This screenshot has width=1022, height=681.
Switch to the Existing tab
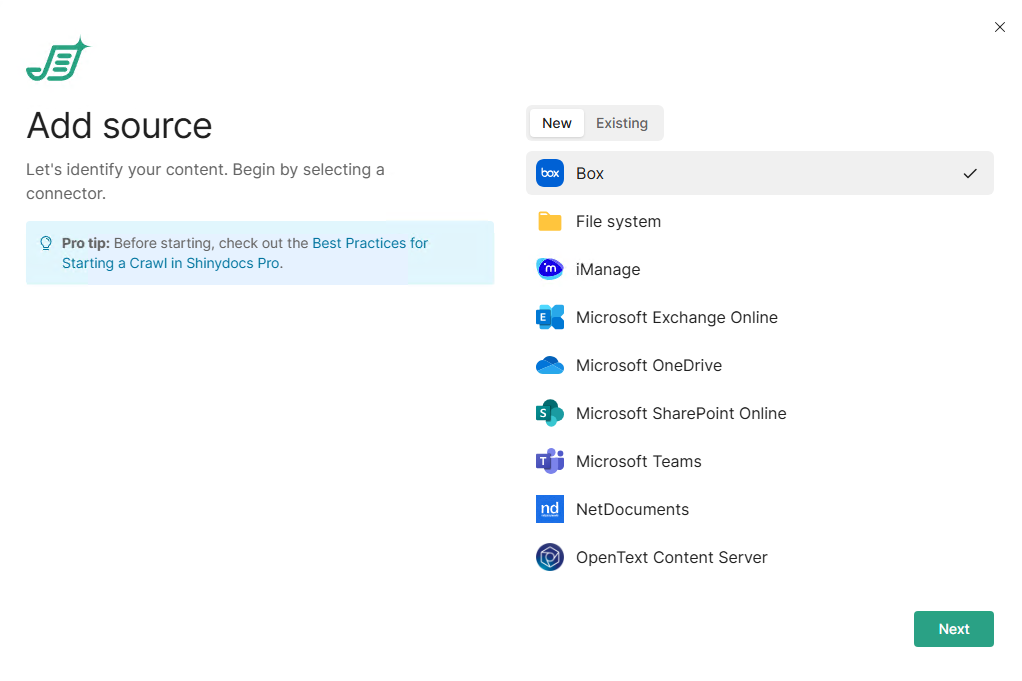point(621,123)
